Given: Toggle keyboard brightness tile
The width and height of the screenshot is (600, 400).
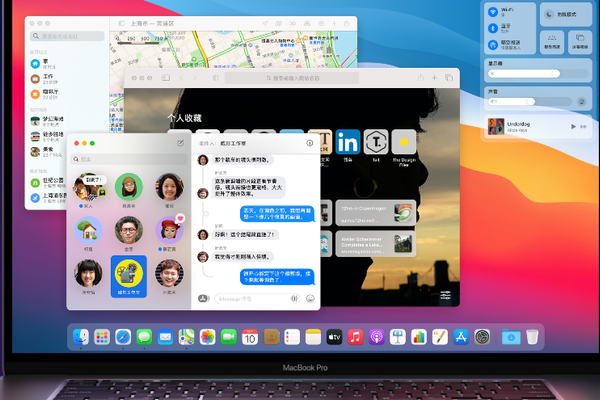Looking at the screenshot, I should click(552, 42).
